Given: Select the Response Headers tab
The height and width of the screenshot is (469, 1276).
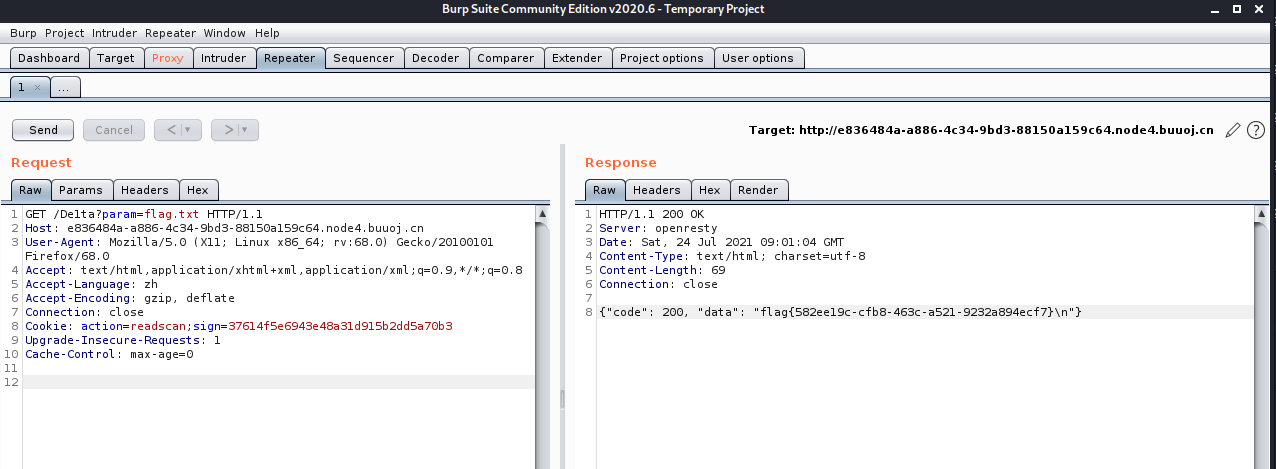Looking at the screenshot, I should point(657,190).
